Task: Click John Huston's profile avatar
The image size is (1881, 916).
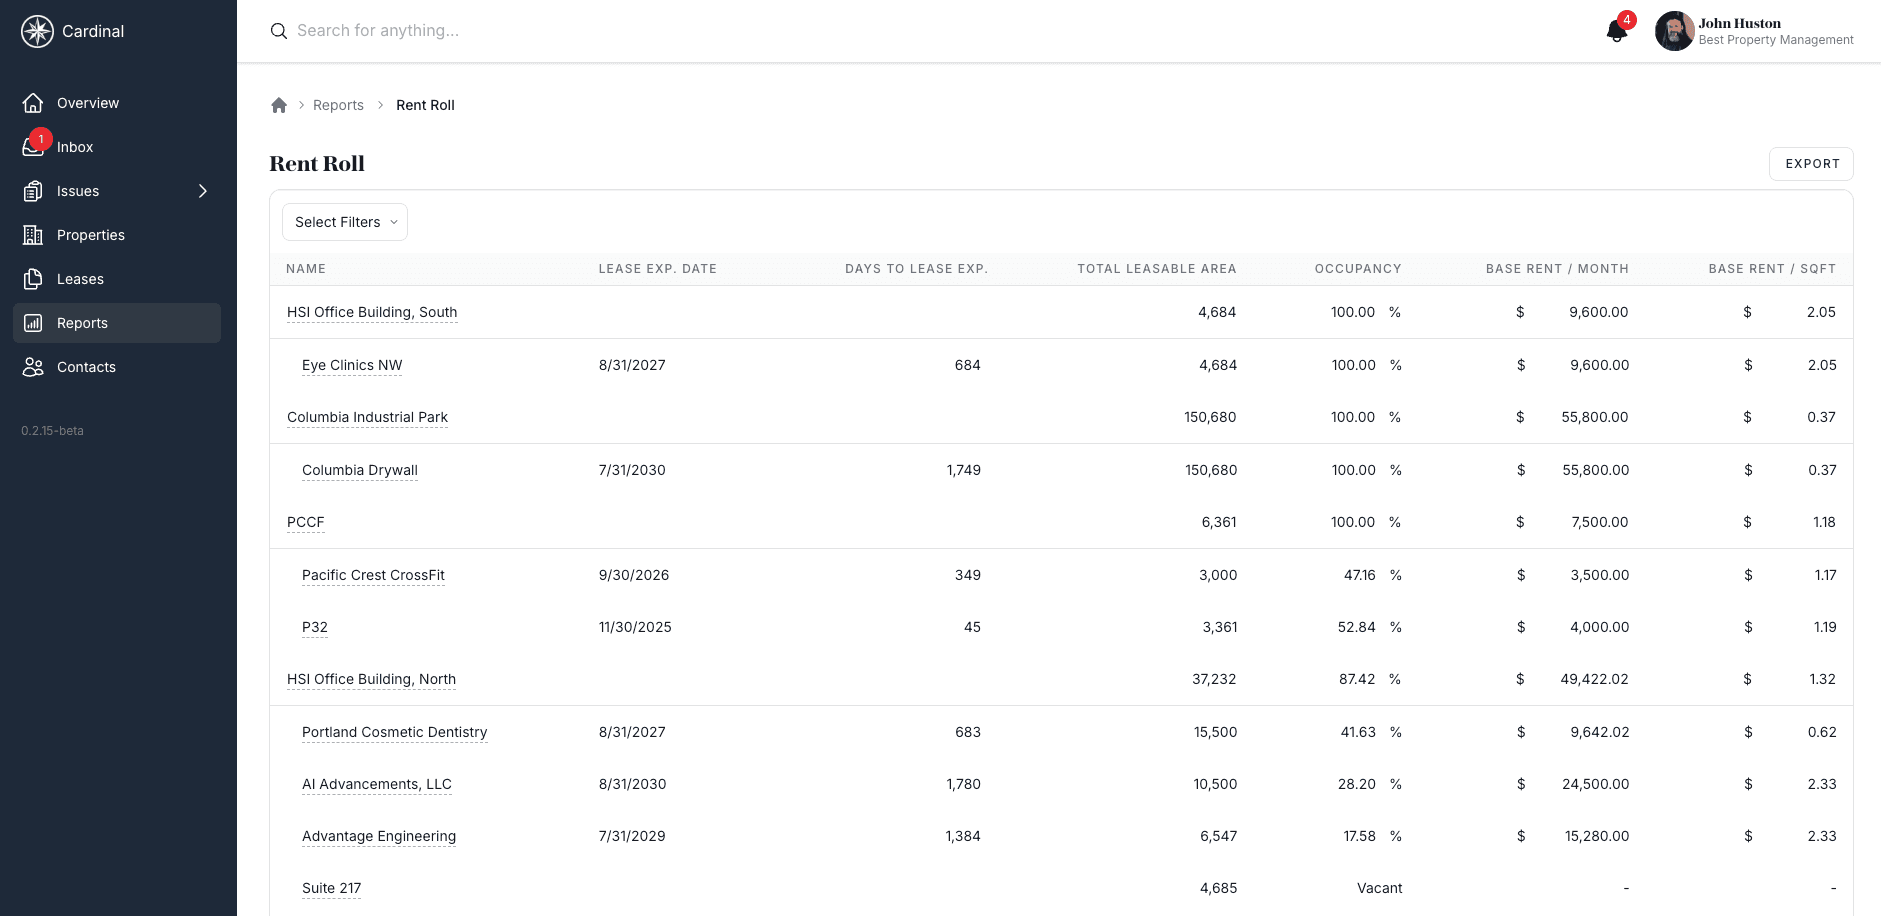Action: click(1673, 31)
